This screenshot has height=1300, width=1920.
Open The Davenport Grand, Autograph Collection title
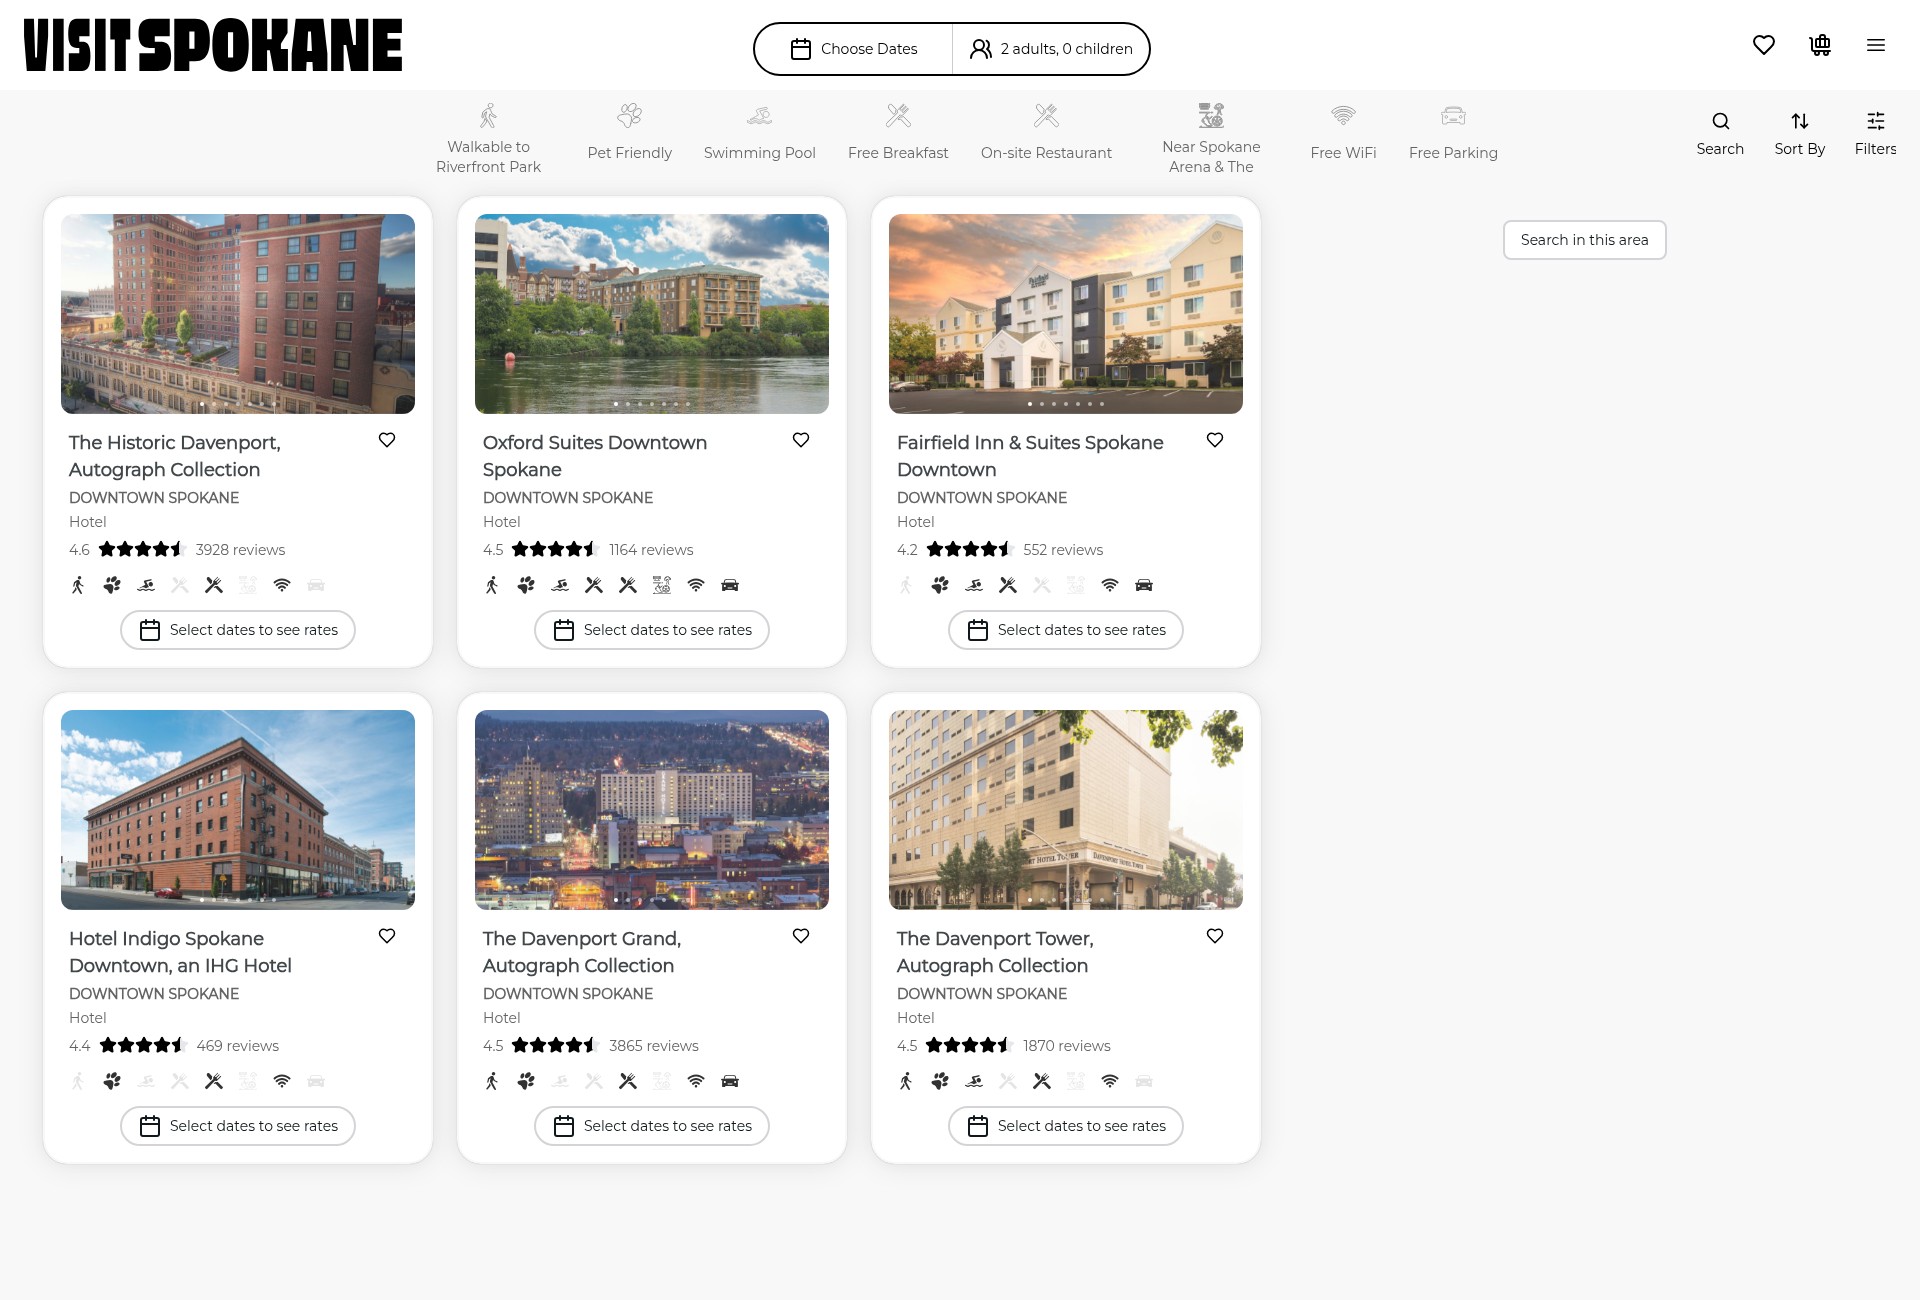pos(582,952)
